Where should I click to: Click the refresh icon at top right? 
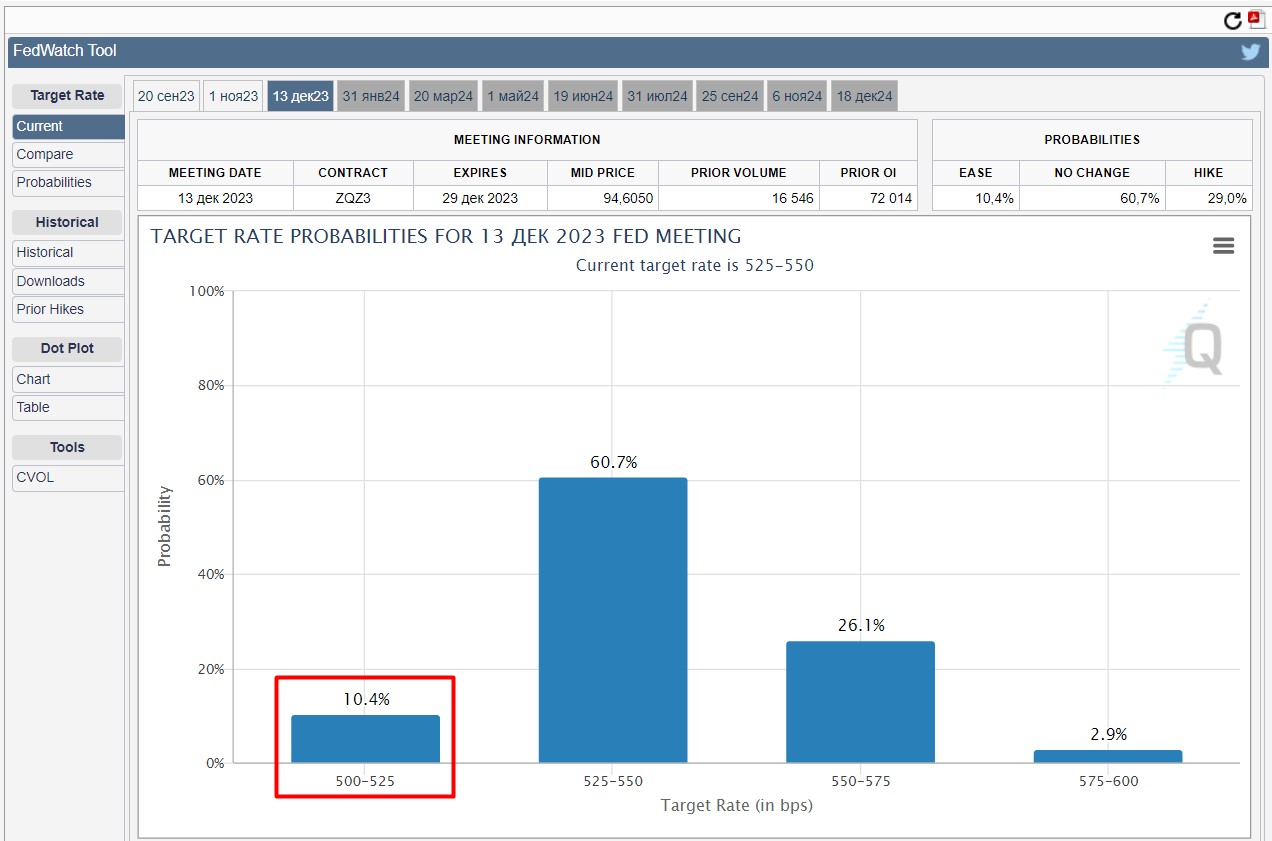tap(1232, 20)
